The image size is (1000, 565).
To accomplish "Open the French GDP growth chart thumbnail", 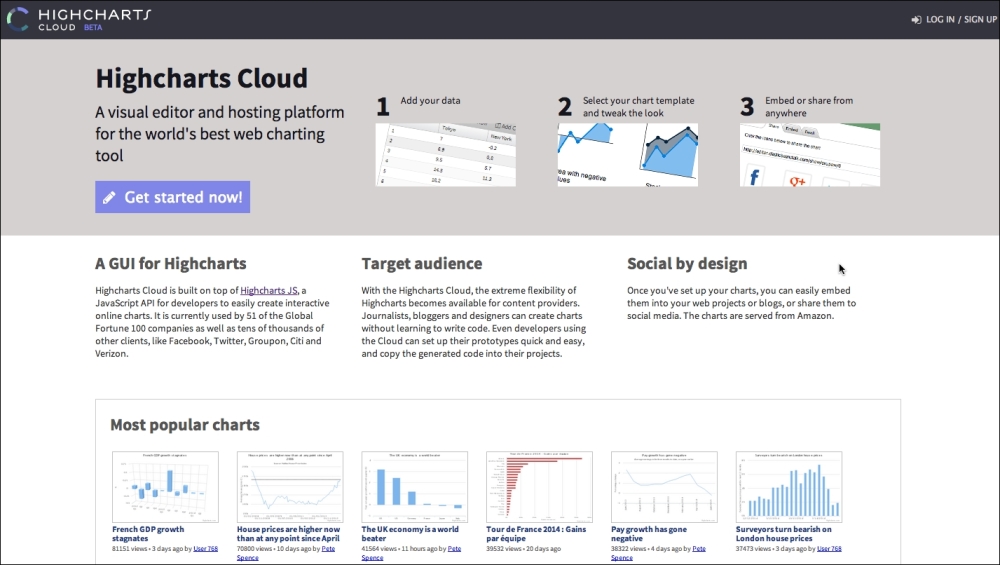I will coord(165,487).
